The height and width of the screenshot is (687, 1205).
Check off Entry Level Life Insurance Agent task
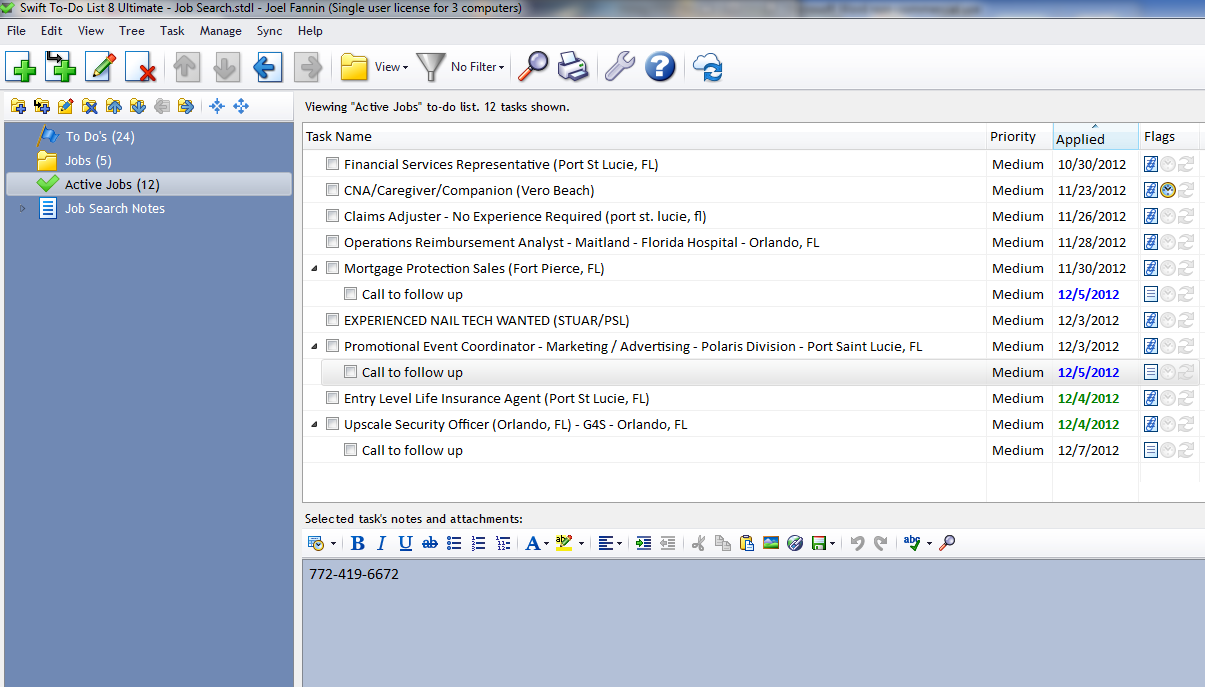333,398
